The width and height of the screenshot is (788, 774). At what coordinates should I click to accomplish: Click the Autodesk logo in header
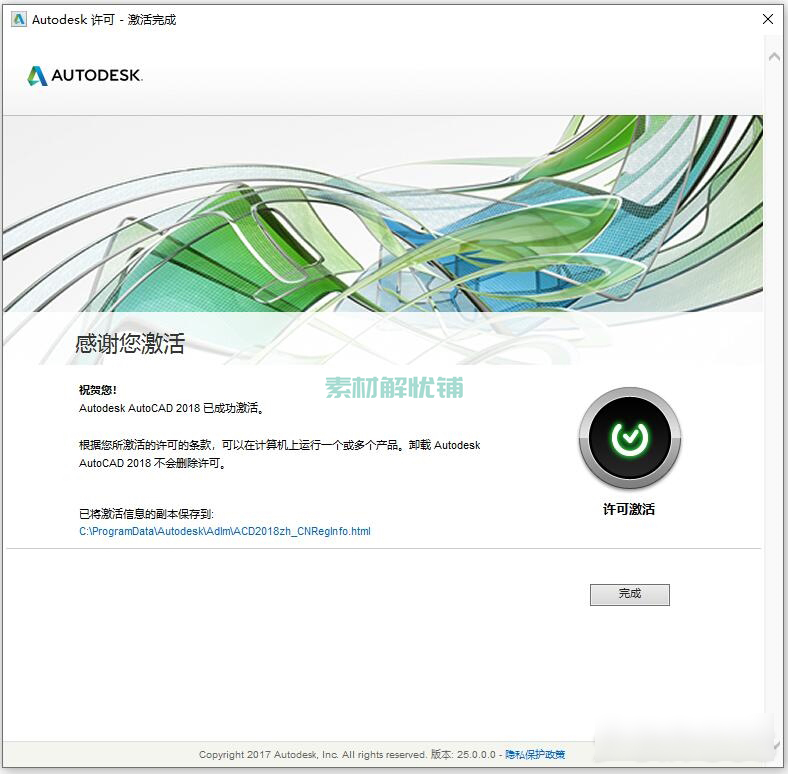point(84,75)
